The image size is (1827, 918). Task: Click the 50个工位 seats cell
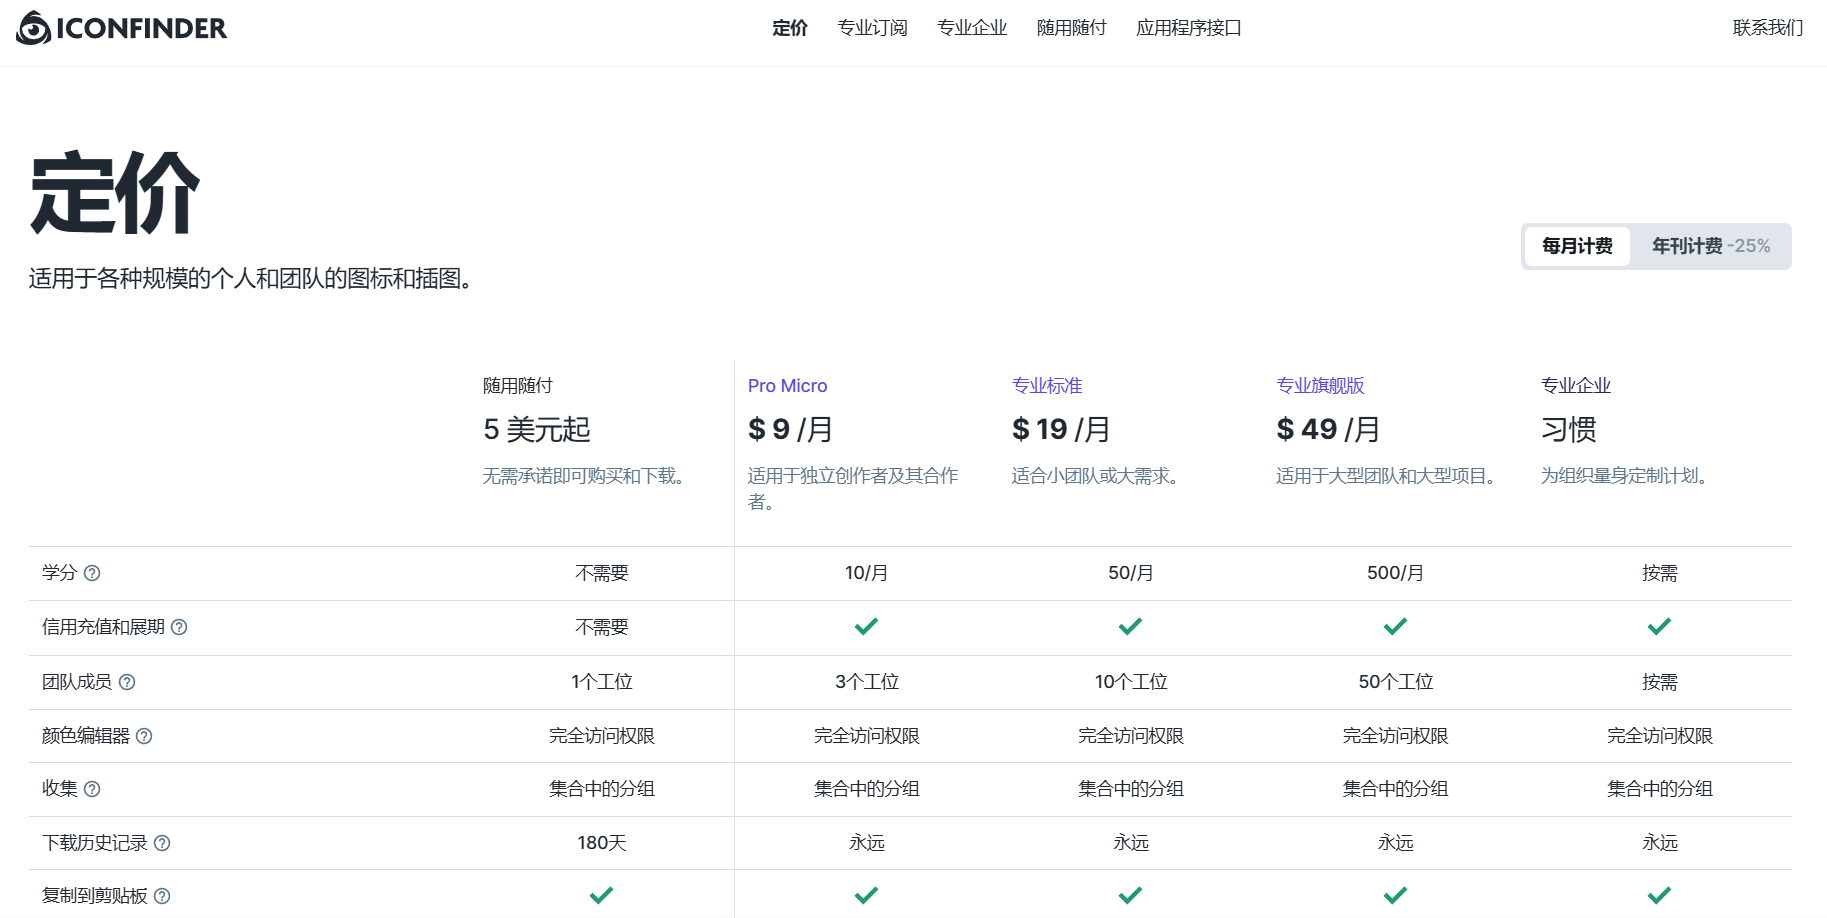pyautogui.click(x=1395, y=682)
